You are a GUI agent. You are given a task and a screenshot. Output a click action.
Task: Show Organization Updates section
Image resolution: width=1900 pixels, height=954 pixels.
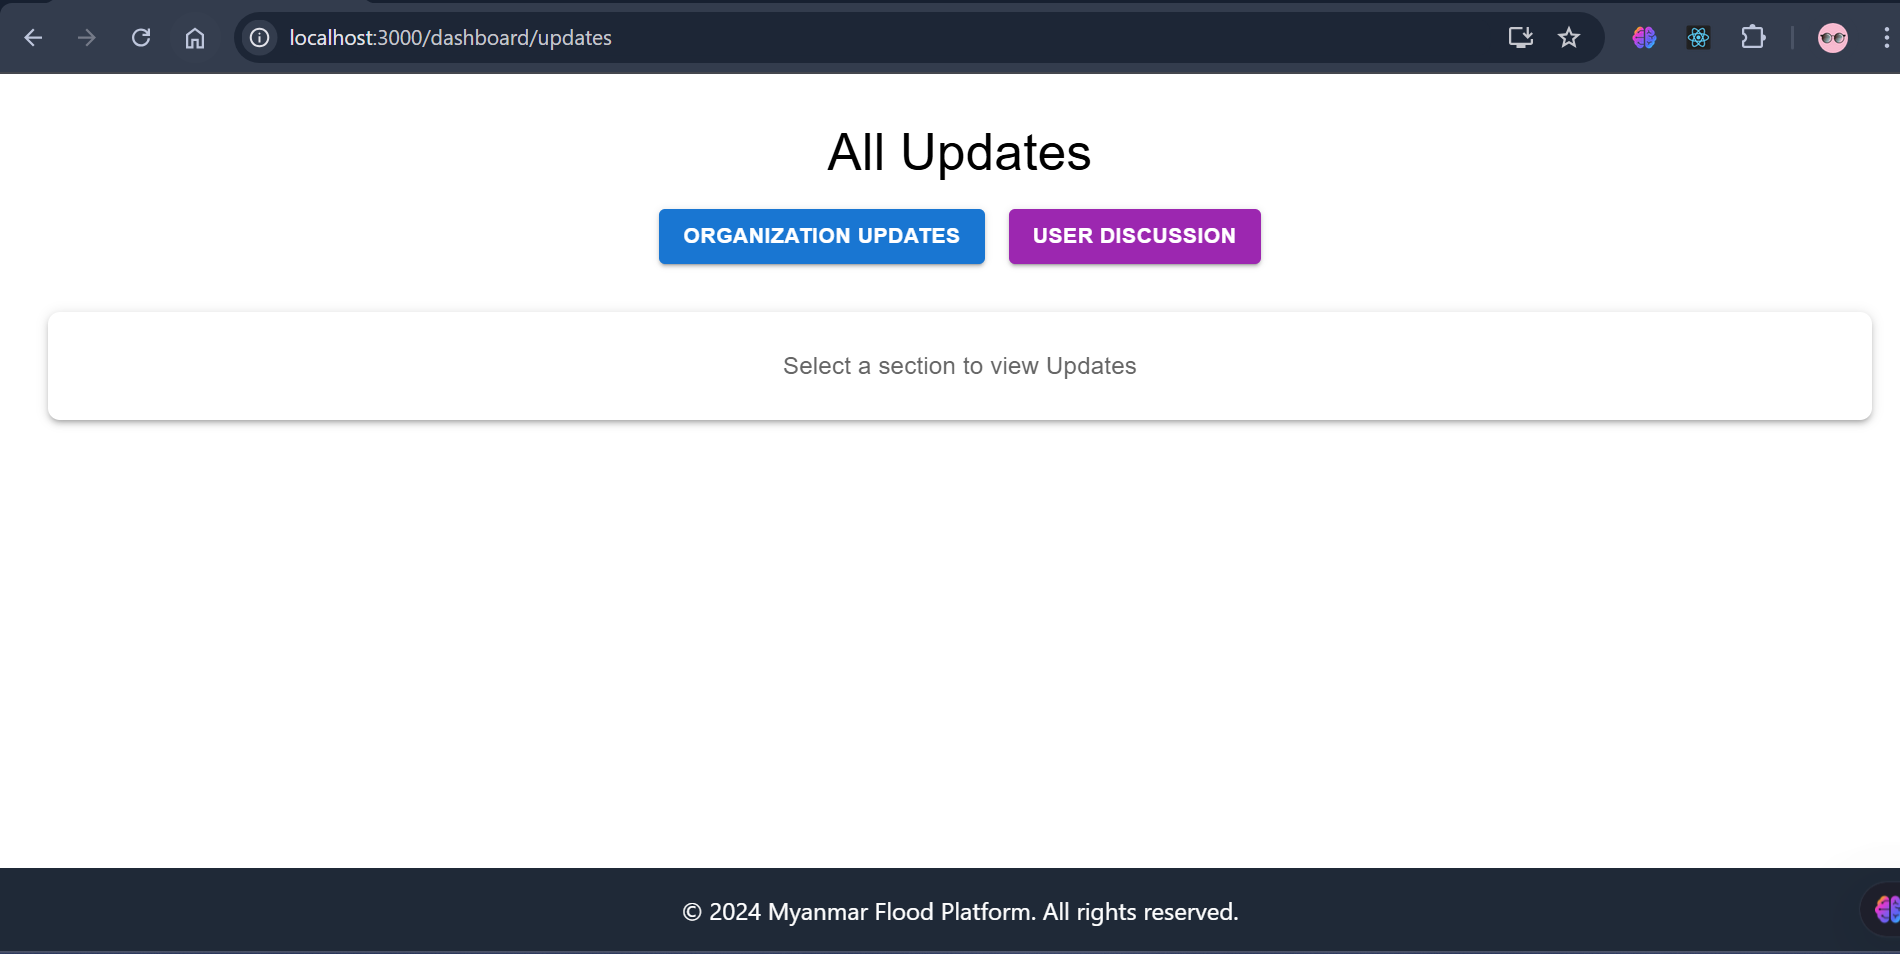pos(822,236)
